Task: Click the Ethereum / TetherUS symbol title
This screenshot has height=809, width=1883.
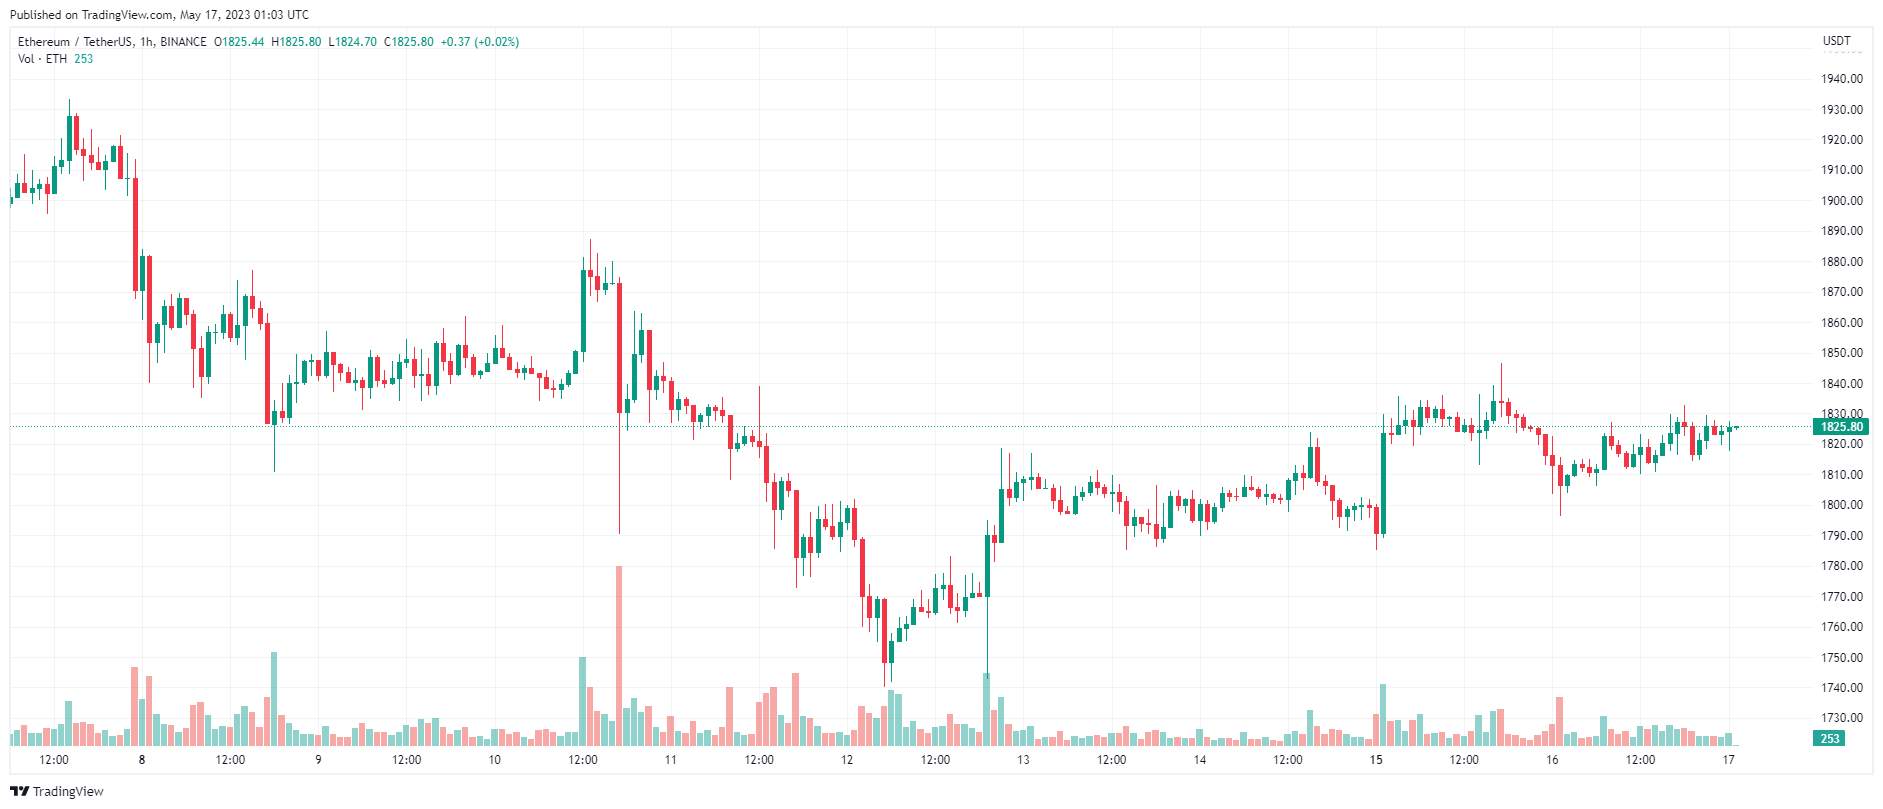Action: pyautogui.click(x=76, y=42)
